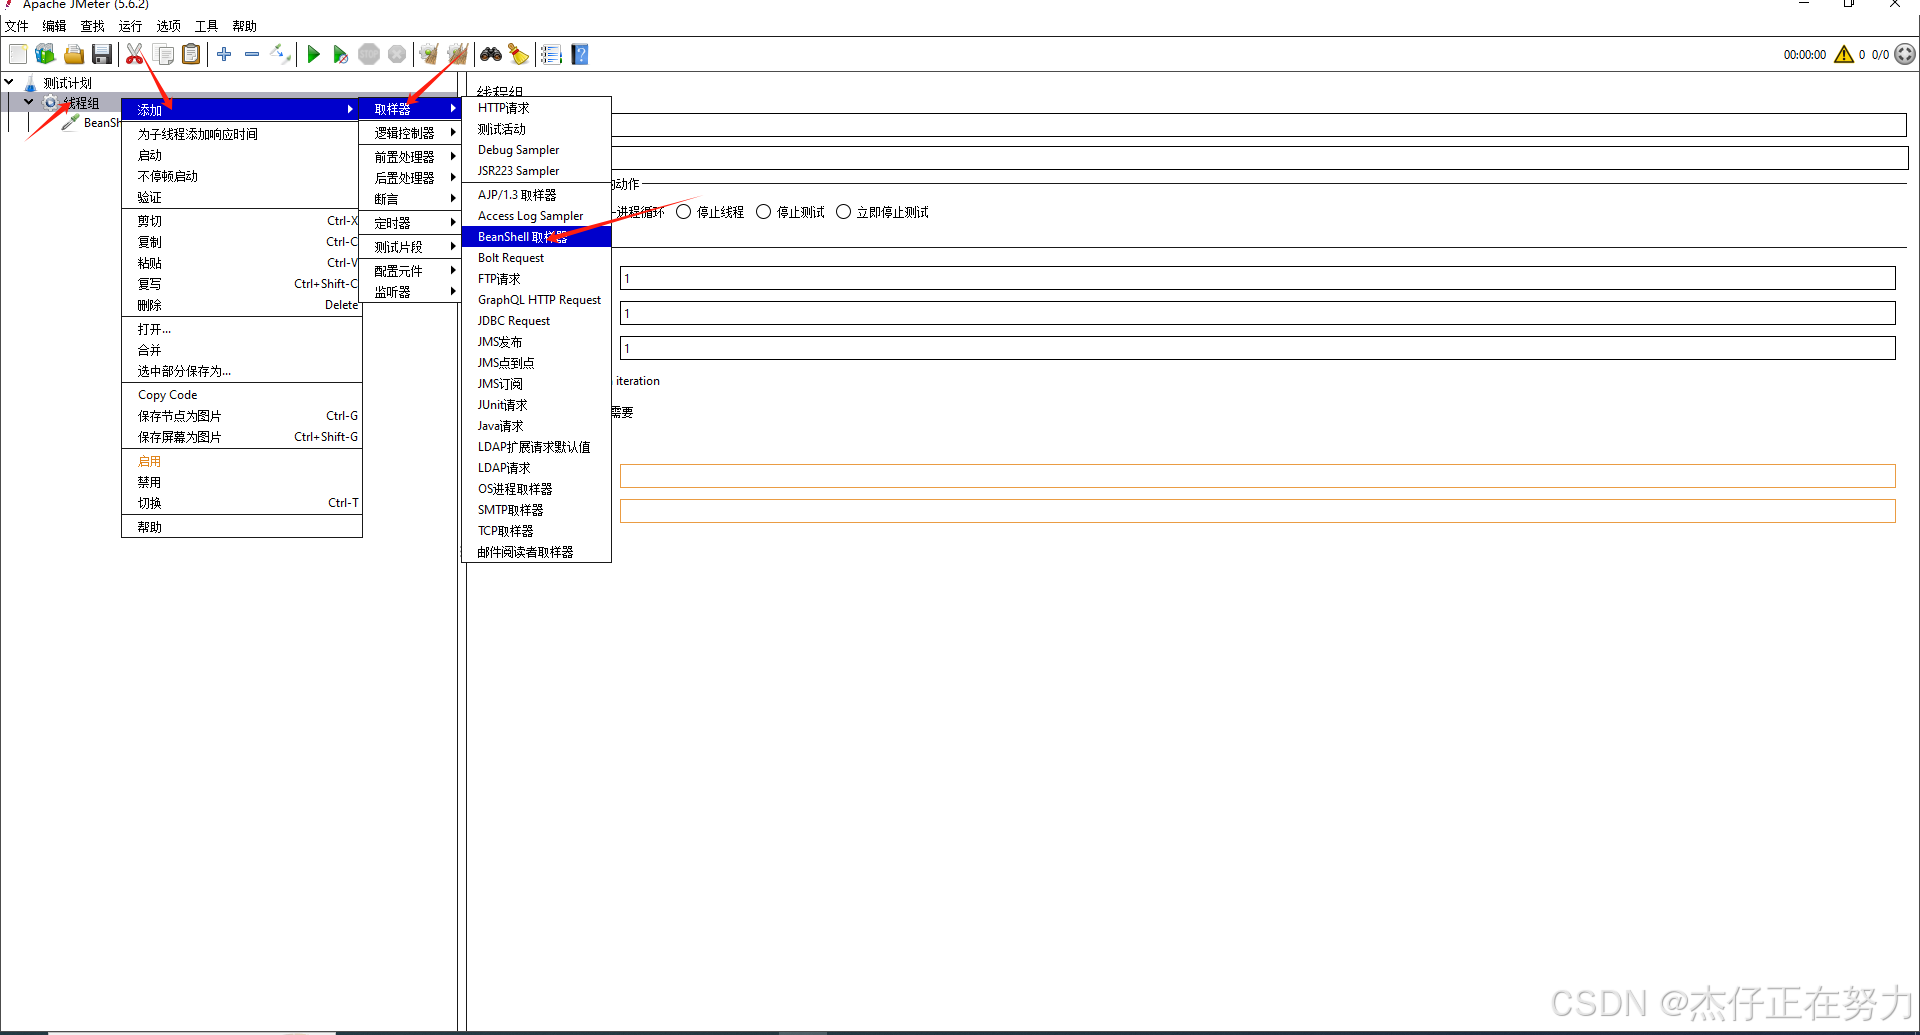
Task: Click the yellow warning triangle log icon
Action: (1844, 54)
